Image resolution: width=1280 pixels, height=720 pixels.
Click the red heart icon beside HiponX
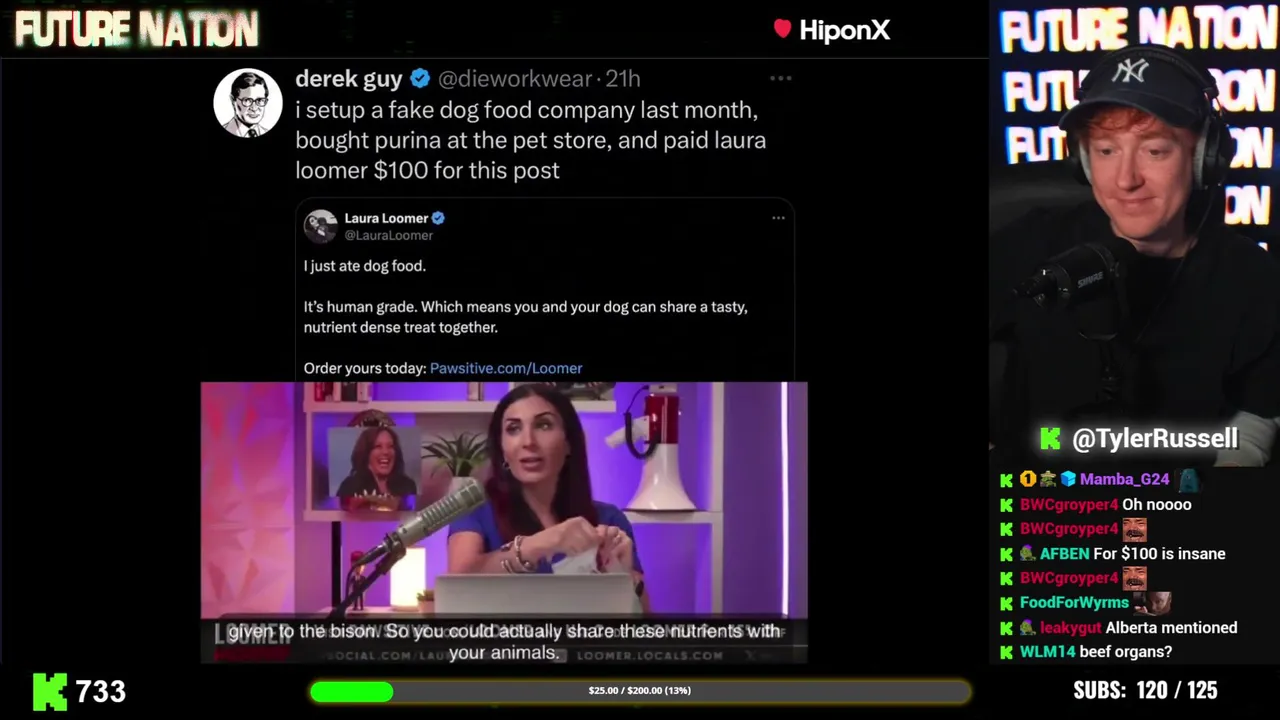pos(782,29)
